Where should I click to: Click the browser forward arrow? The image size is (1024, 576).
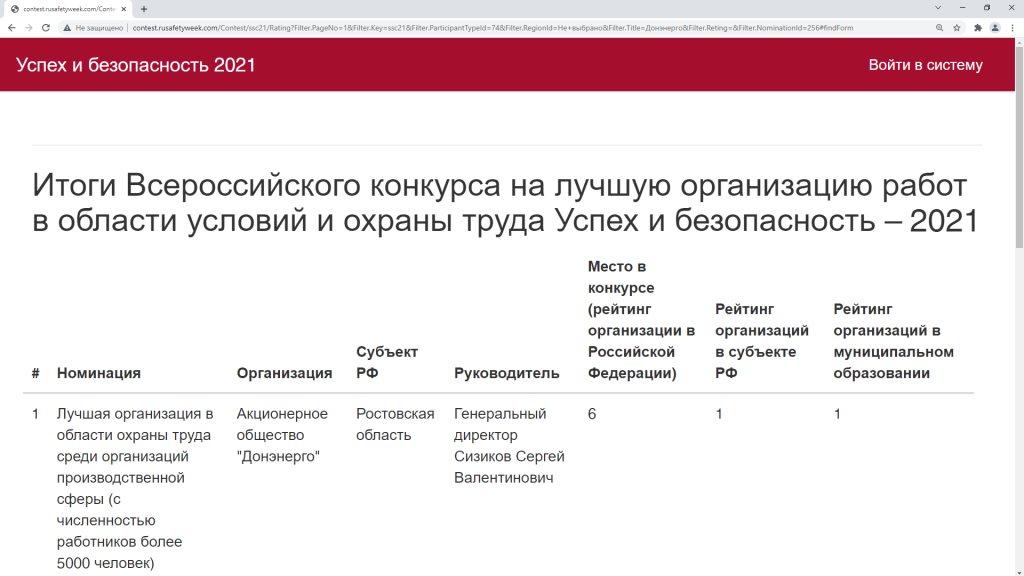click(29, 27)
